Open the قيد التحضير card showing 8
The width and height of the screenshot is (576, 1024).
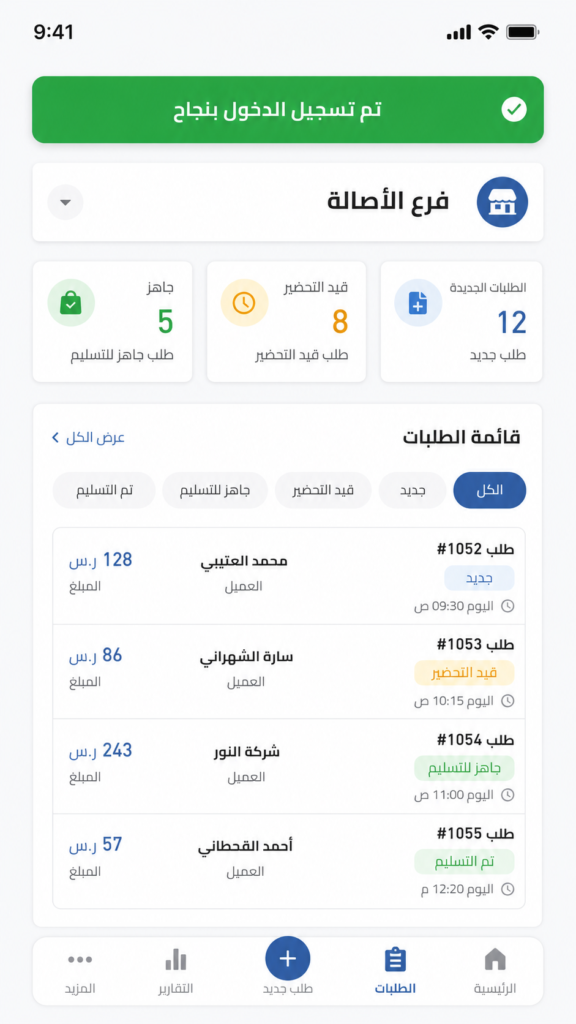tap(287, 321)
